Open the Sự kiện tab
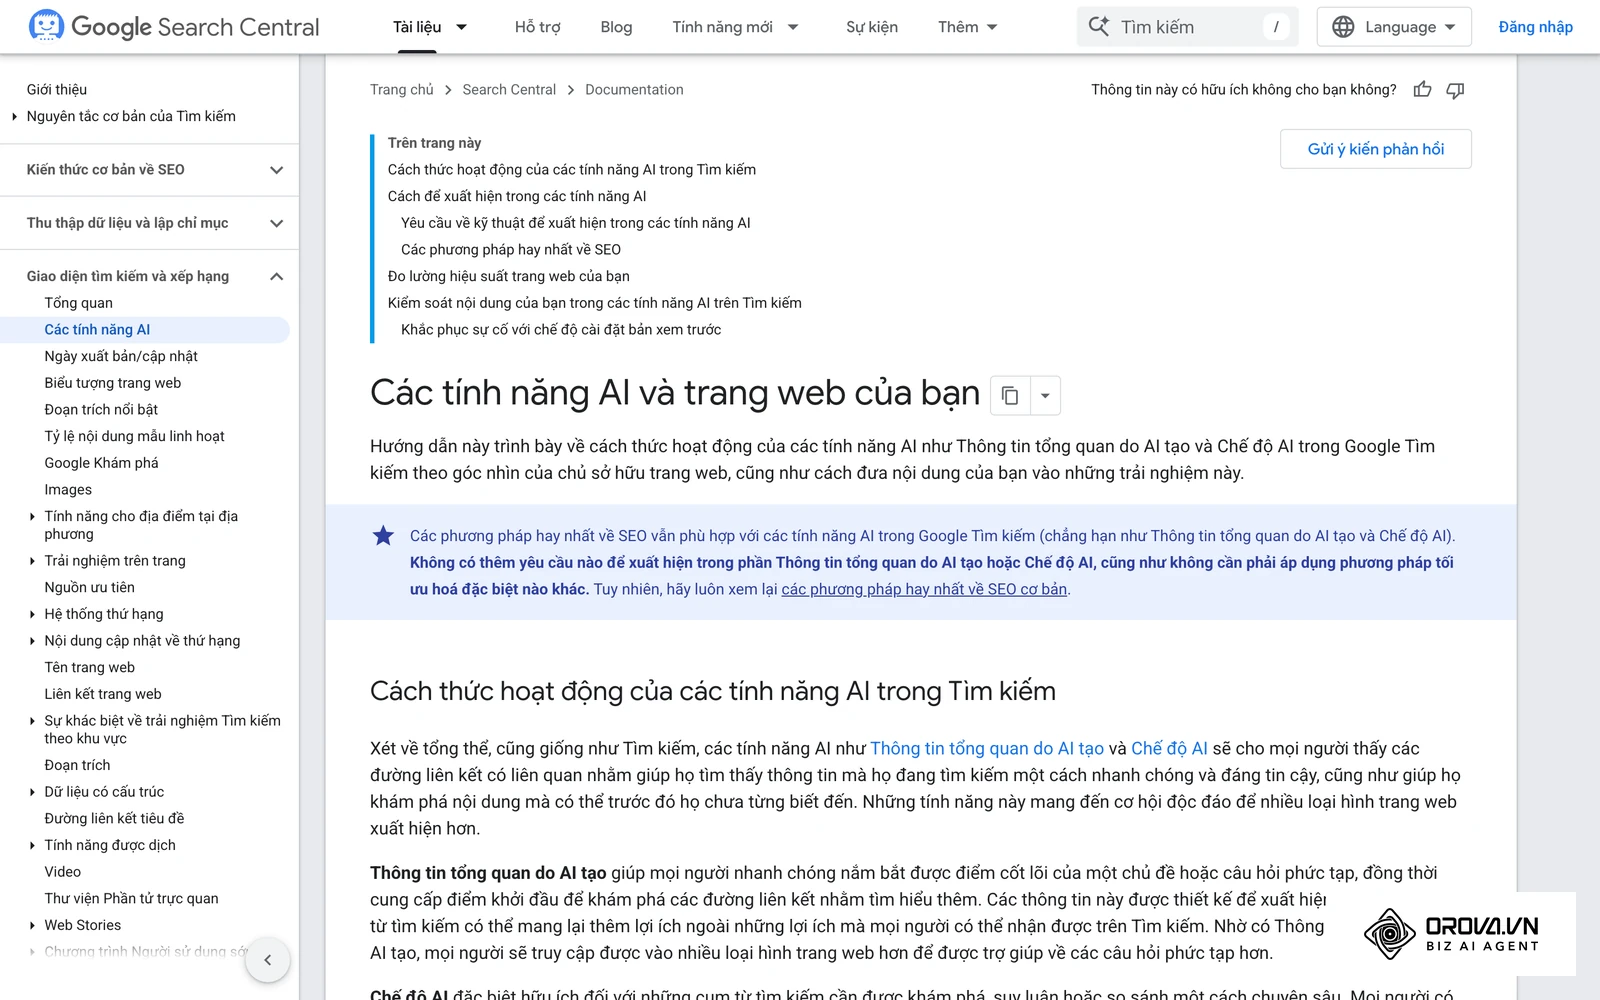Image resolution: width=1600 pixels, height=1000 pixels. pos(871,27)
